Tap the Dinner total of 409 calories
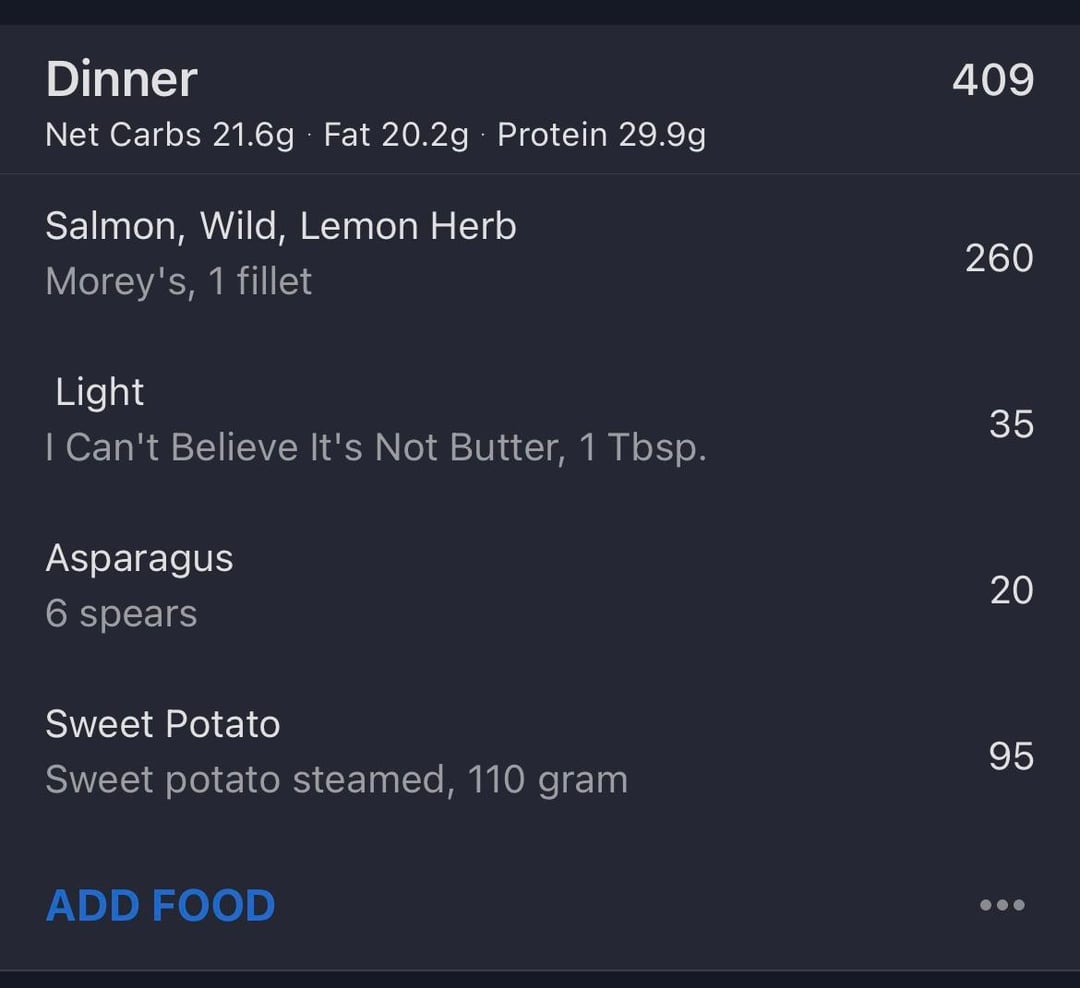Screen dimensions: 1080x988 [x=992, y=80]
